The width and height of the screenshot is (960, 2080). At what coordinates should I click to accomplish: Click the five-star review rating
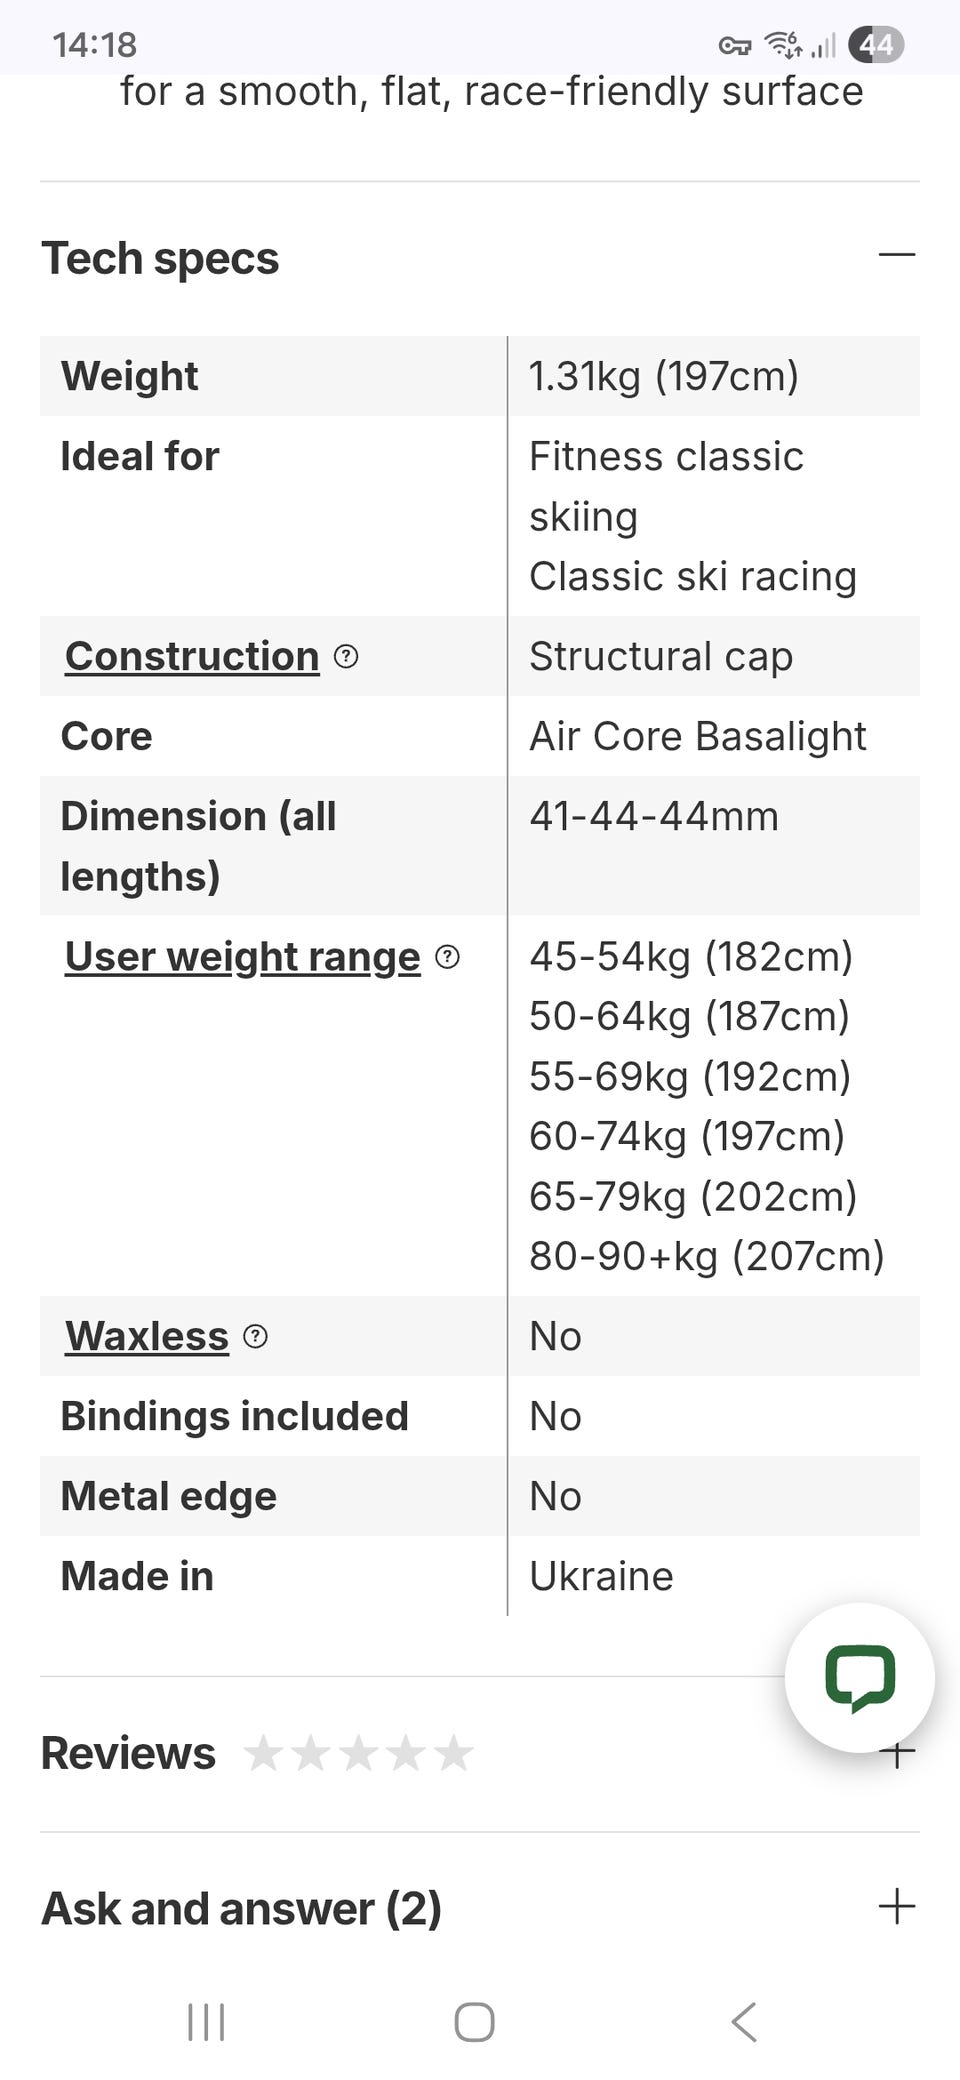click(x=358, y=1754)
